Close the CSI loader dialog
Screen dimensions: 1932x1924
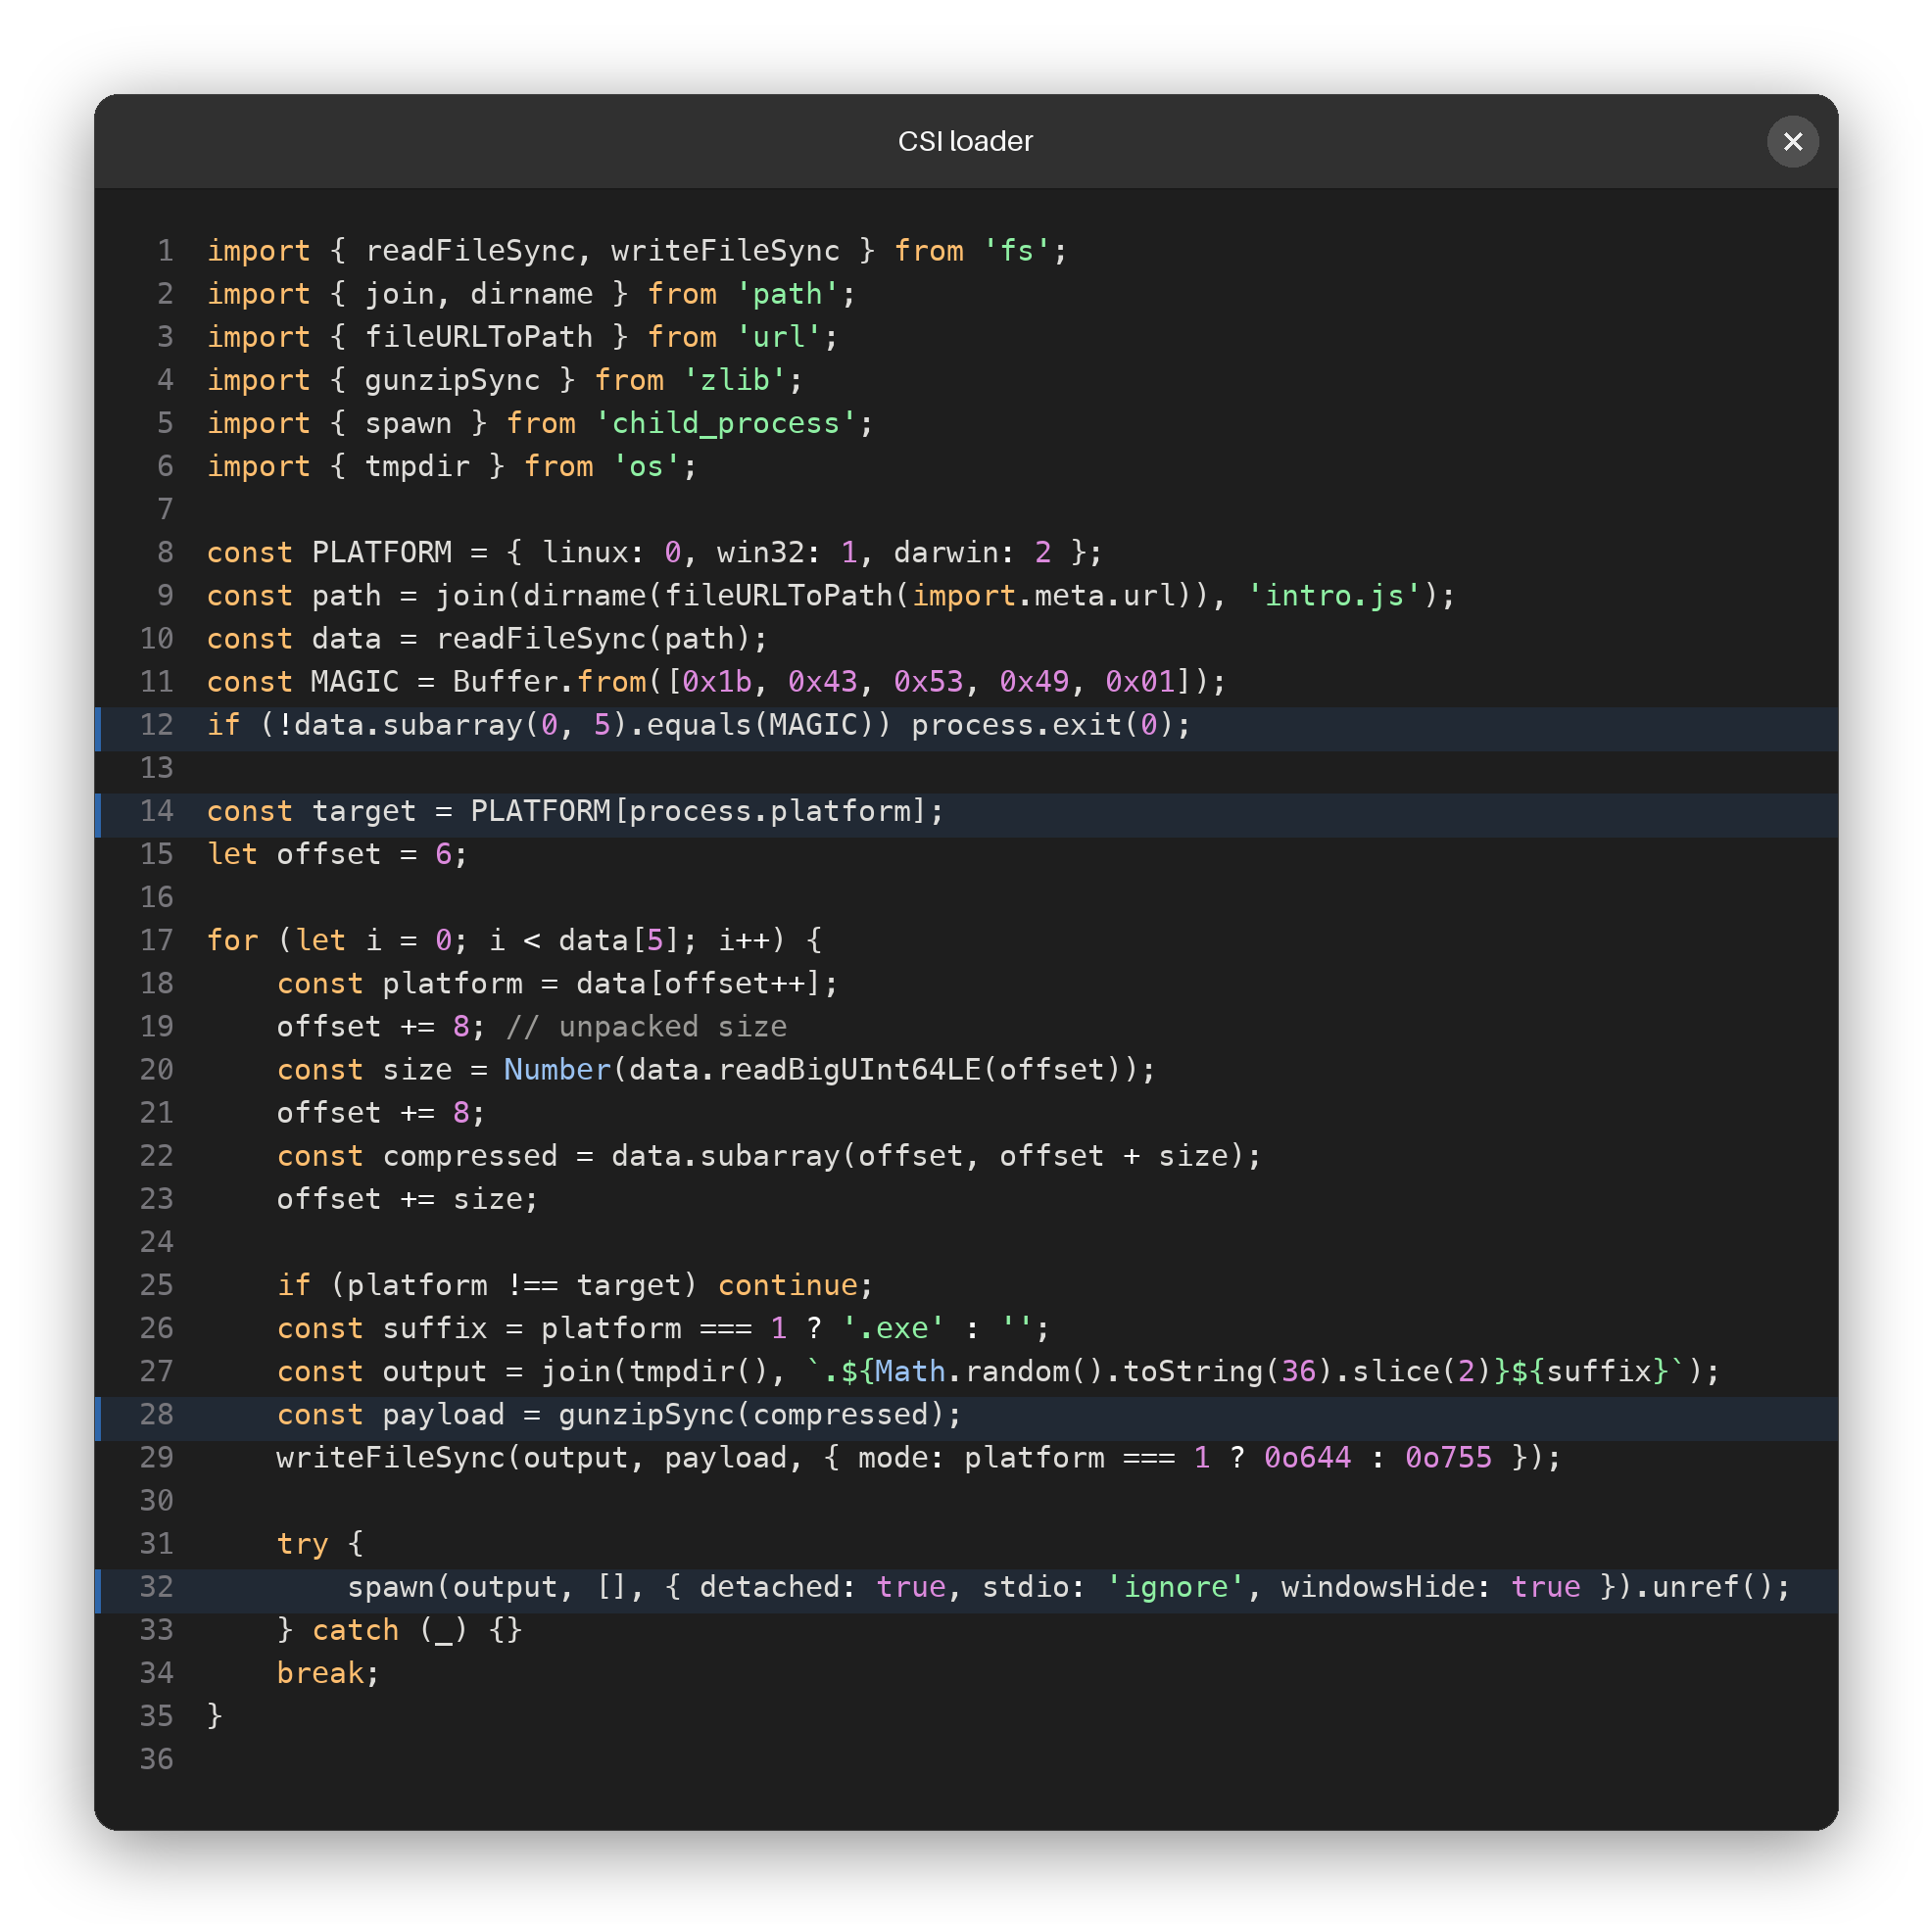click(x=1792, y=142)
